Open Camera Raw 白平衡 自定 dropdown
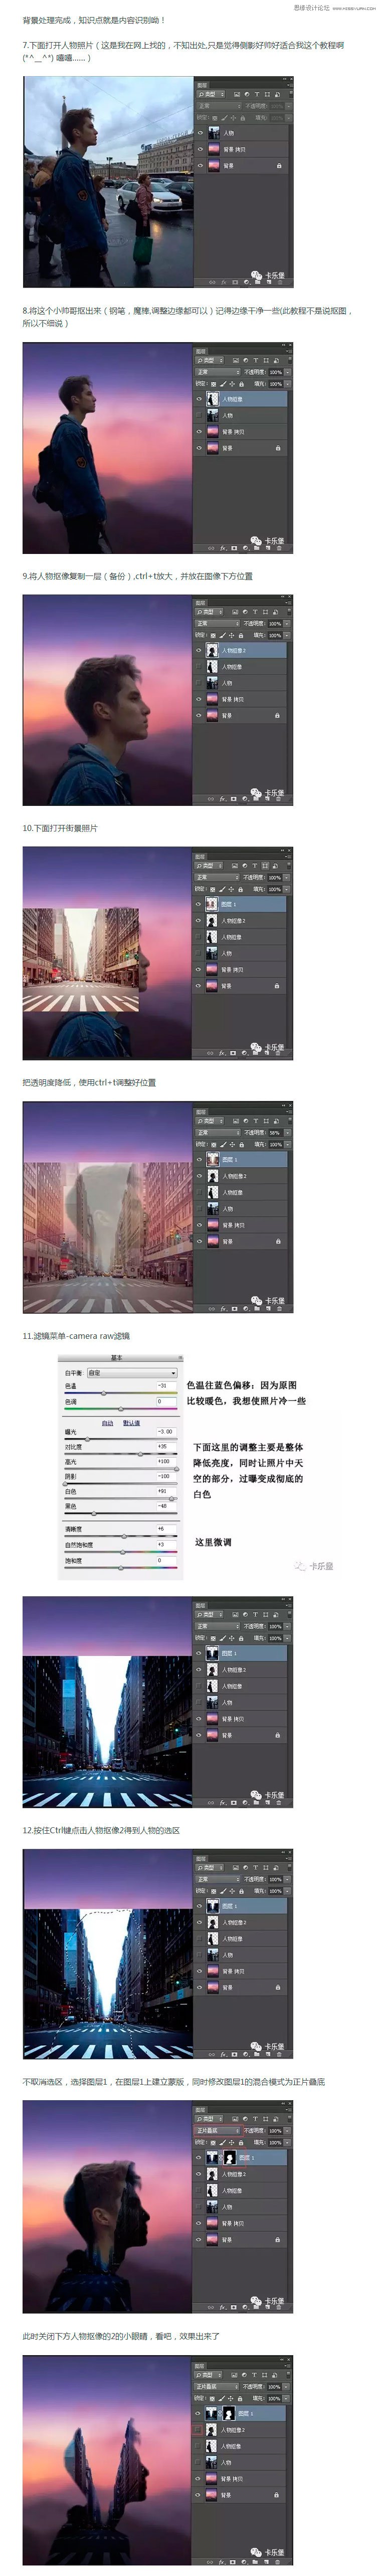Viewport: 381px width, 2576px height. point(132,1373)
